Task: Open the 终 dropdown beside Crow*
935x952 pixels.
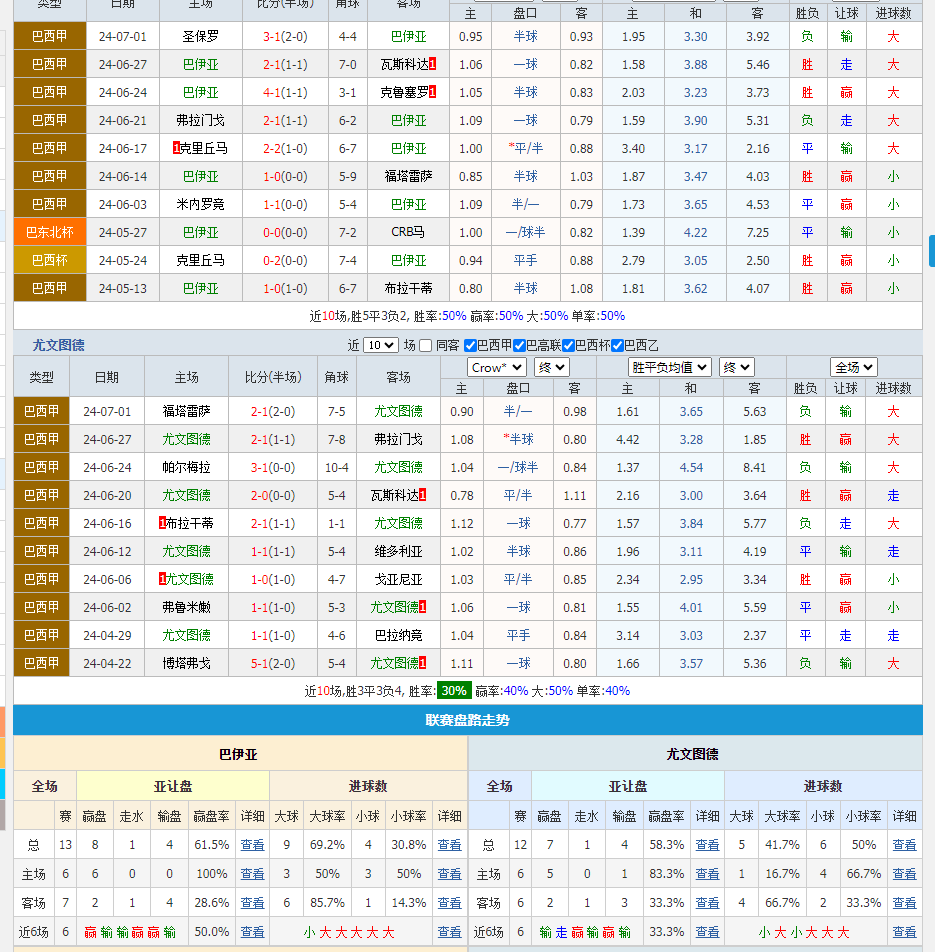Action: tap(552, 366)
